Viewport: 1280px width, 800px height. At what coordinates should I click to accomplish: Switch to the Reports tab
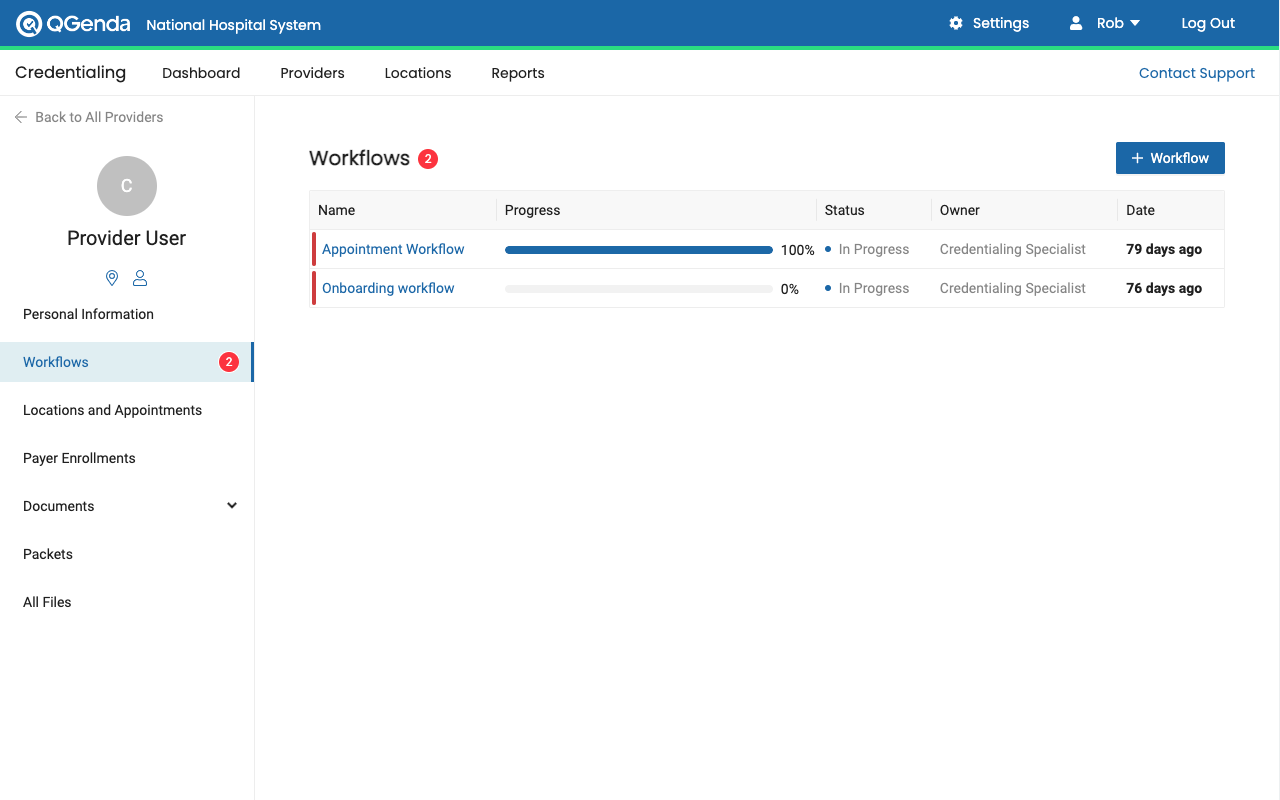pos(517,73)
